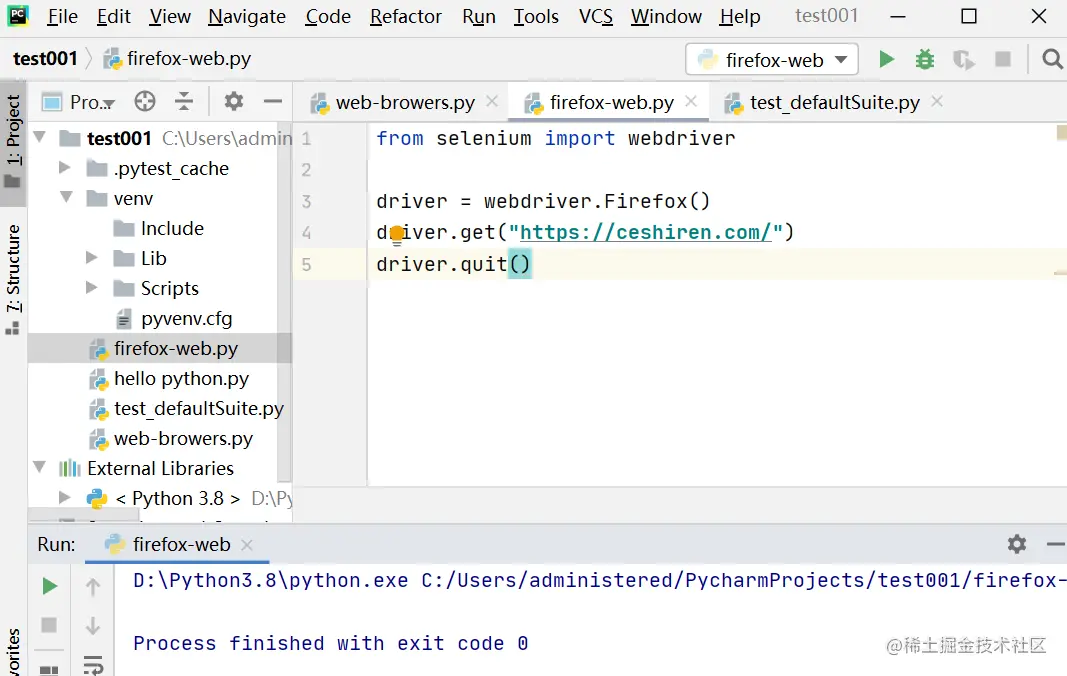Select web-browers.py in project tree
Image resolution: width=1067 pixels, height=676 pixels.
point(171,438)
